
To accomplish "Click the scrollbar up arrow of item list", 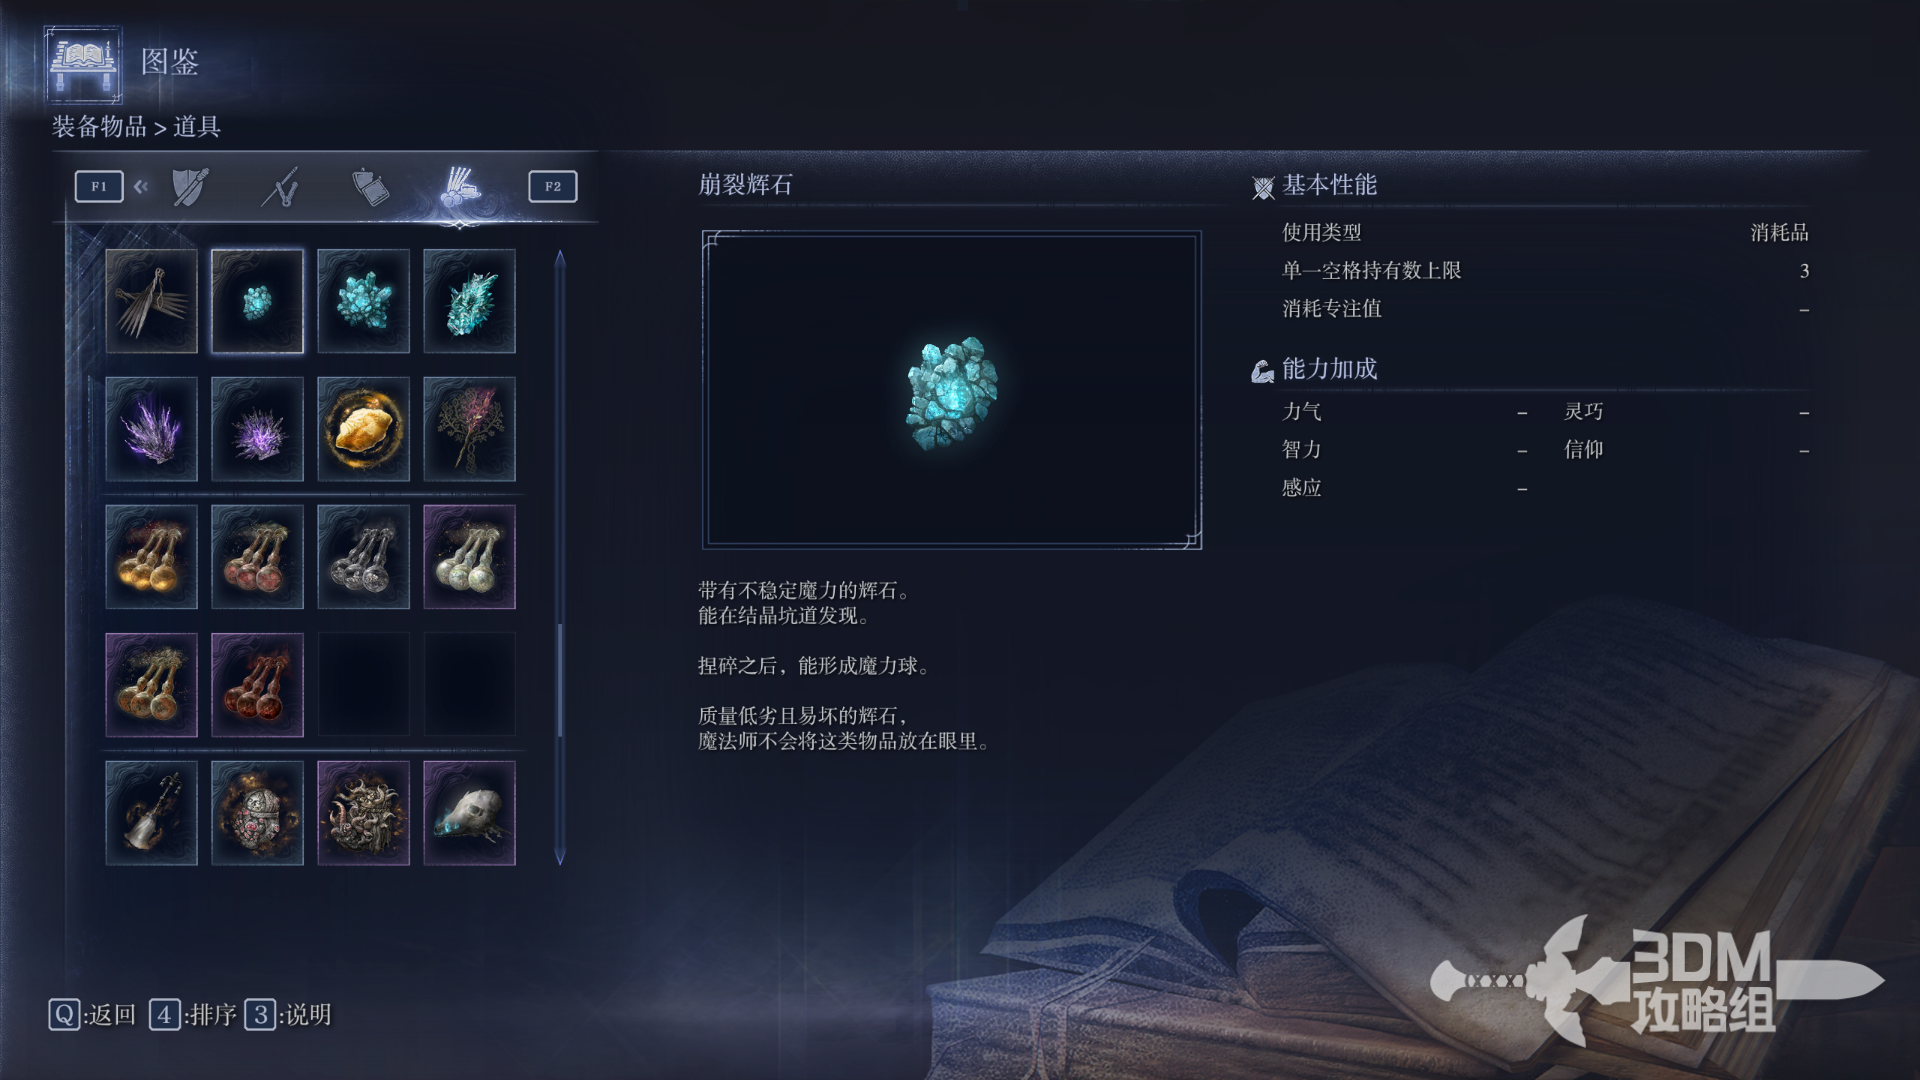I will pos(560,259).
